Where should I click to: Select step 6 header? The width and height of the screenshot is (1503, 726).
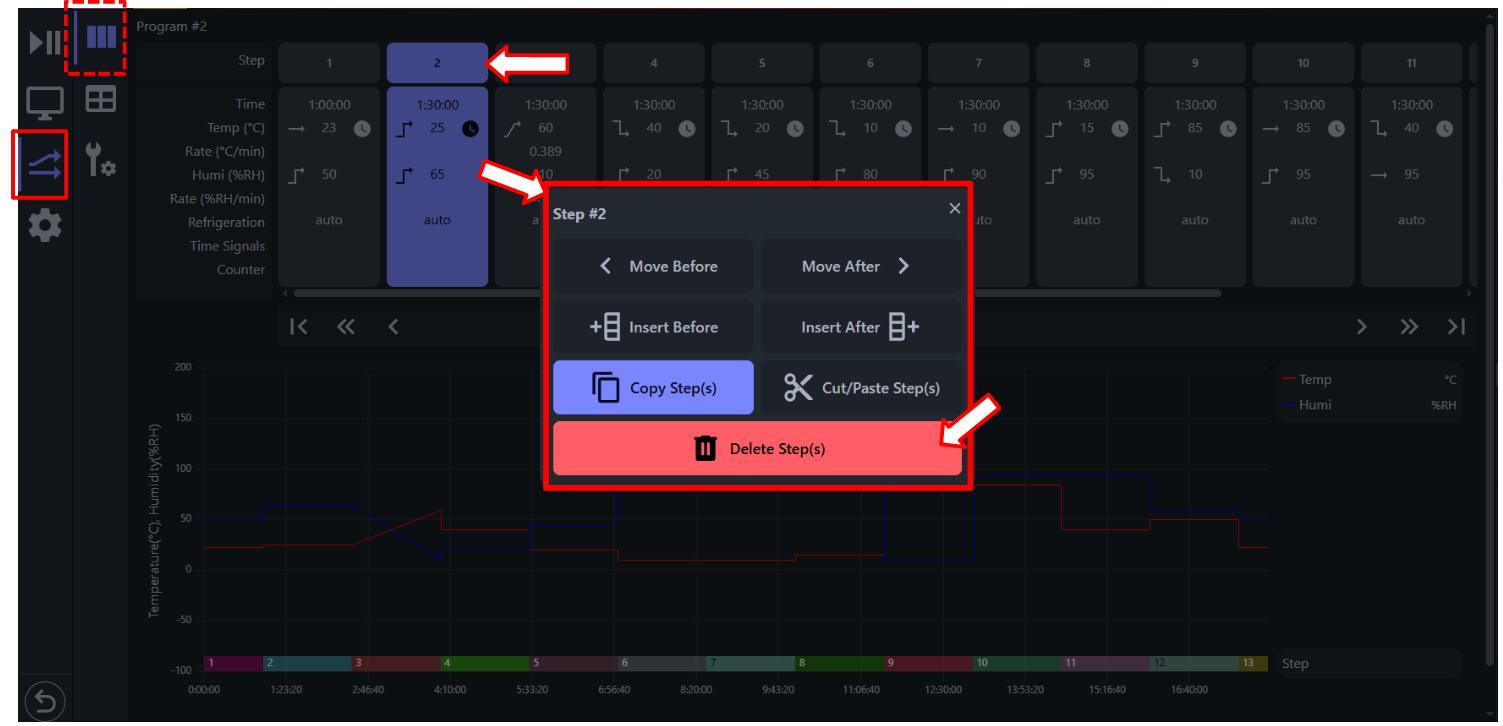pos(870,63)
